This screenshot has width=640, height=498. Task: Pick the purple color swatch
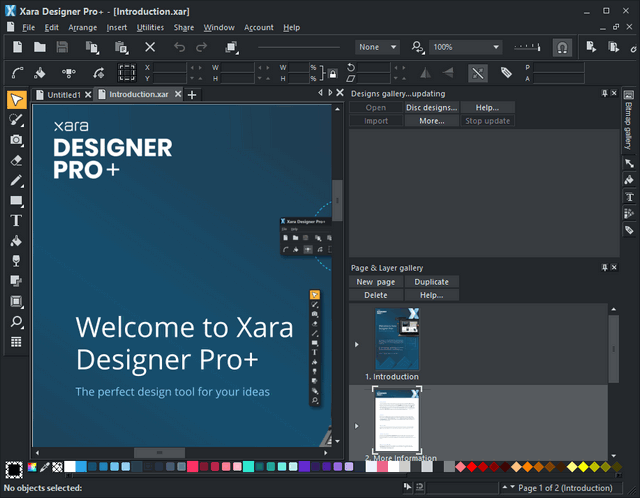point(304,467)
